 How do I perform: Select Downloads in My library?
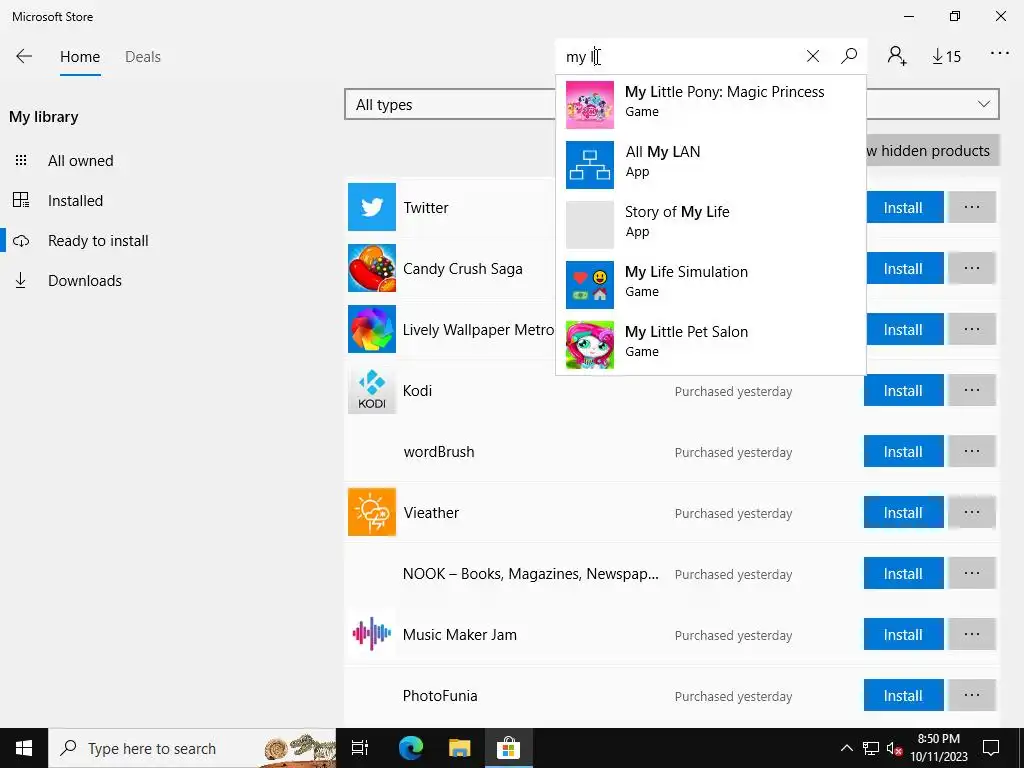85,281
